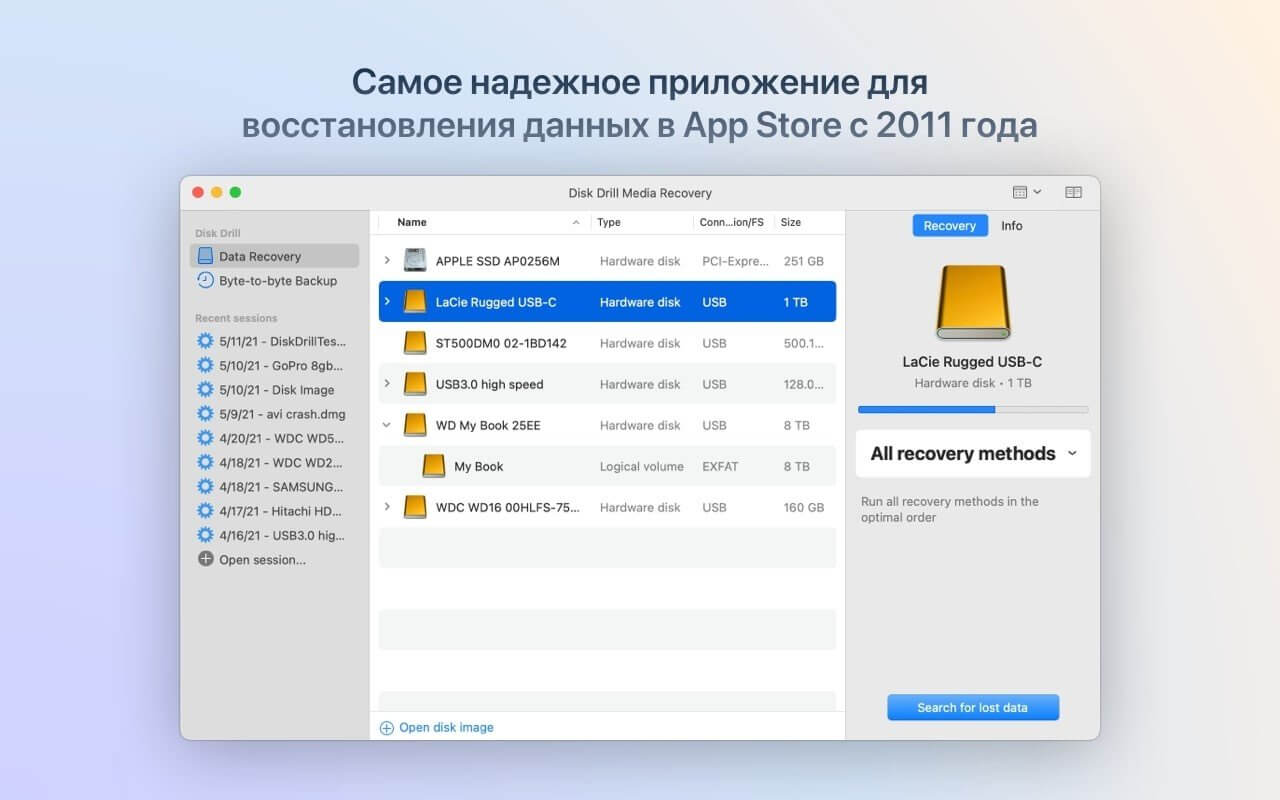Click the LaCie Rugged USB-C orange drive icon
The height and width of the screenshot is (800, 1280).
[415, 301]
